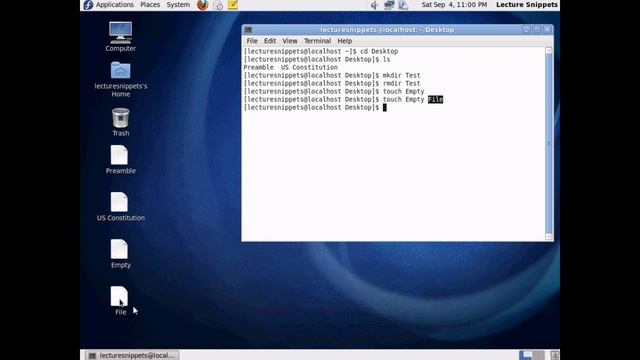Open the terminal Edit menu
Viewport: 640px width, 360px height.
coord(270,41)
